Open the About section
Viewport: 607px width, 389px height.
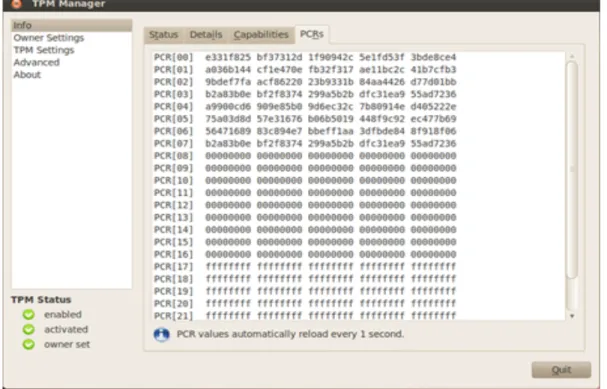coord(27,75)
